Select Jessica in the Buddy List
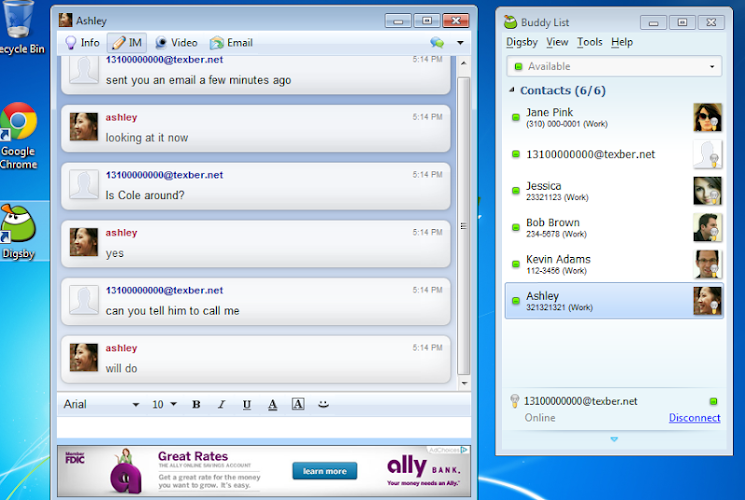This screenshot has height=500, width=745. [x=613, y=191]
